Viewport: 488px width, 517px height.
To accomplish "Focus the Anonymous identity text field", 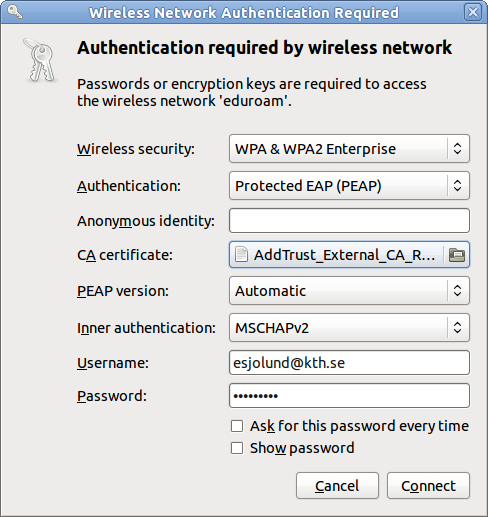I will point(349,221).
